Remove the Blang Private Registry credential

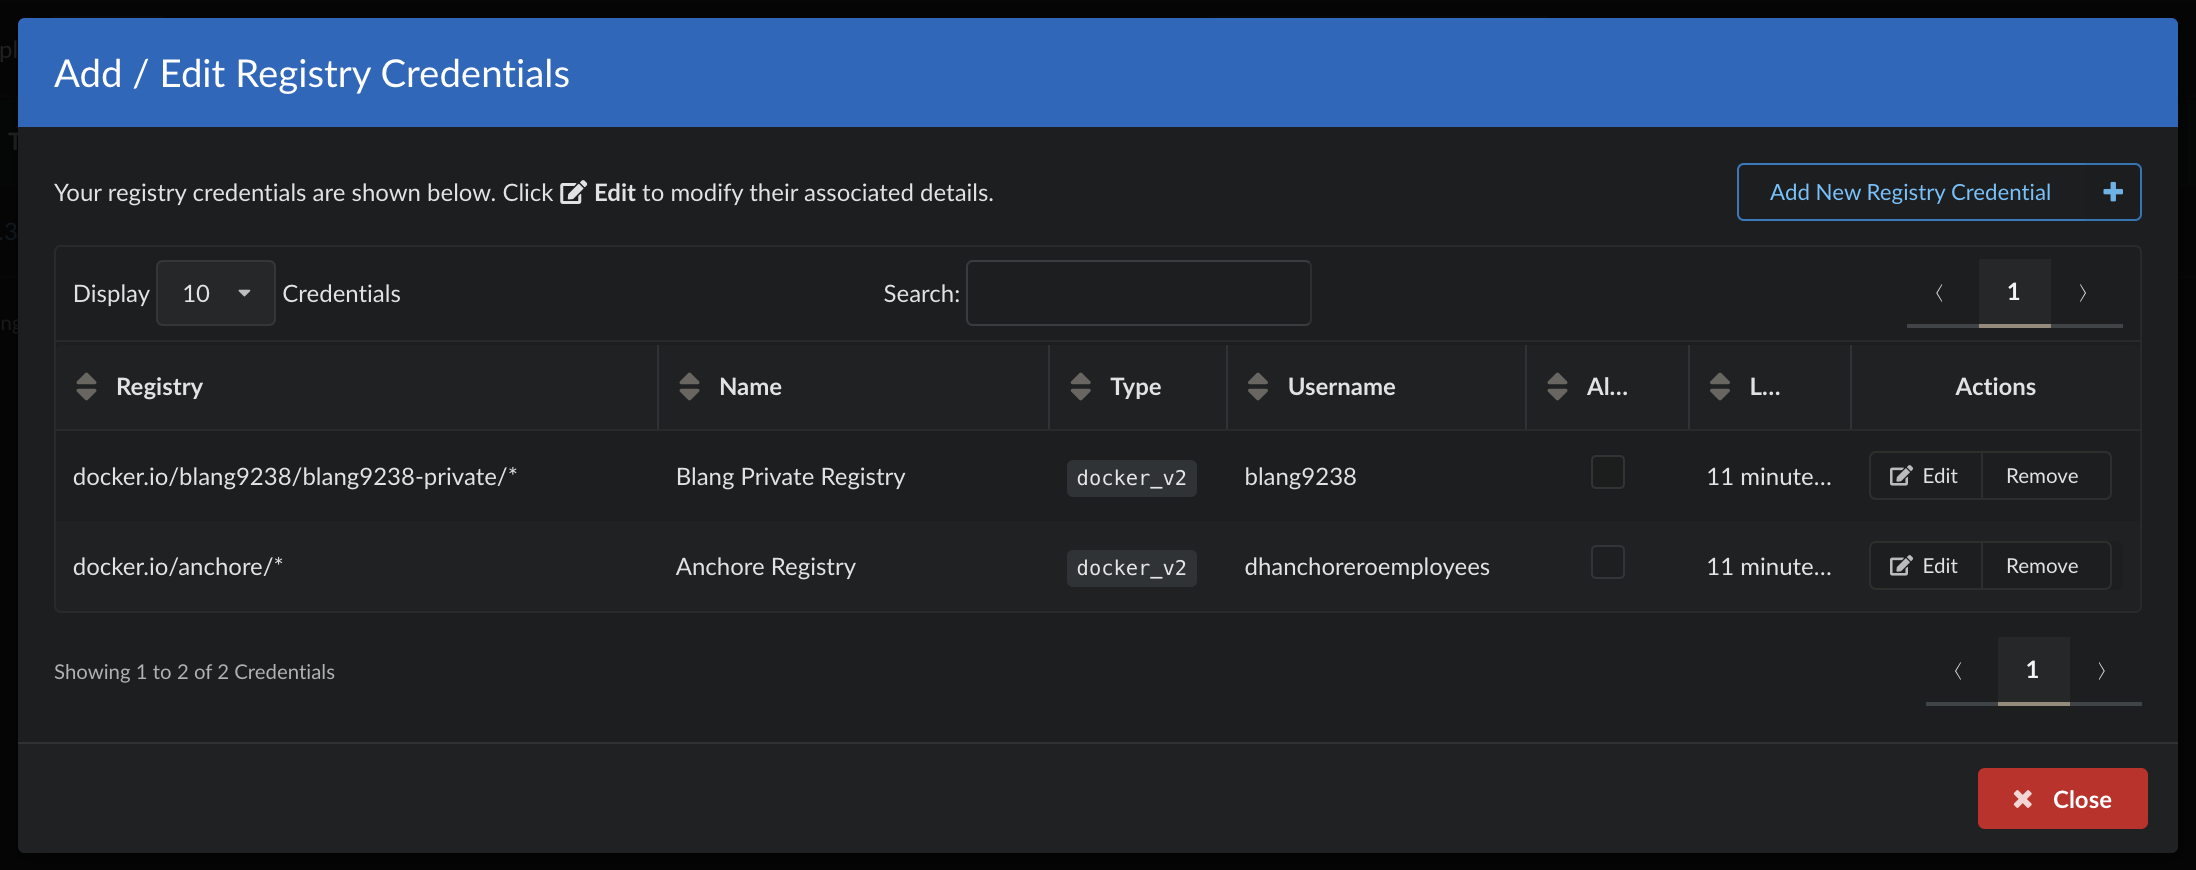coord(2042,476)
